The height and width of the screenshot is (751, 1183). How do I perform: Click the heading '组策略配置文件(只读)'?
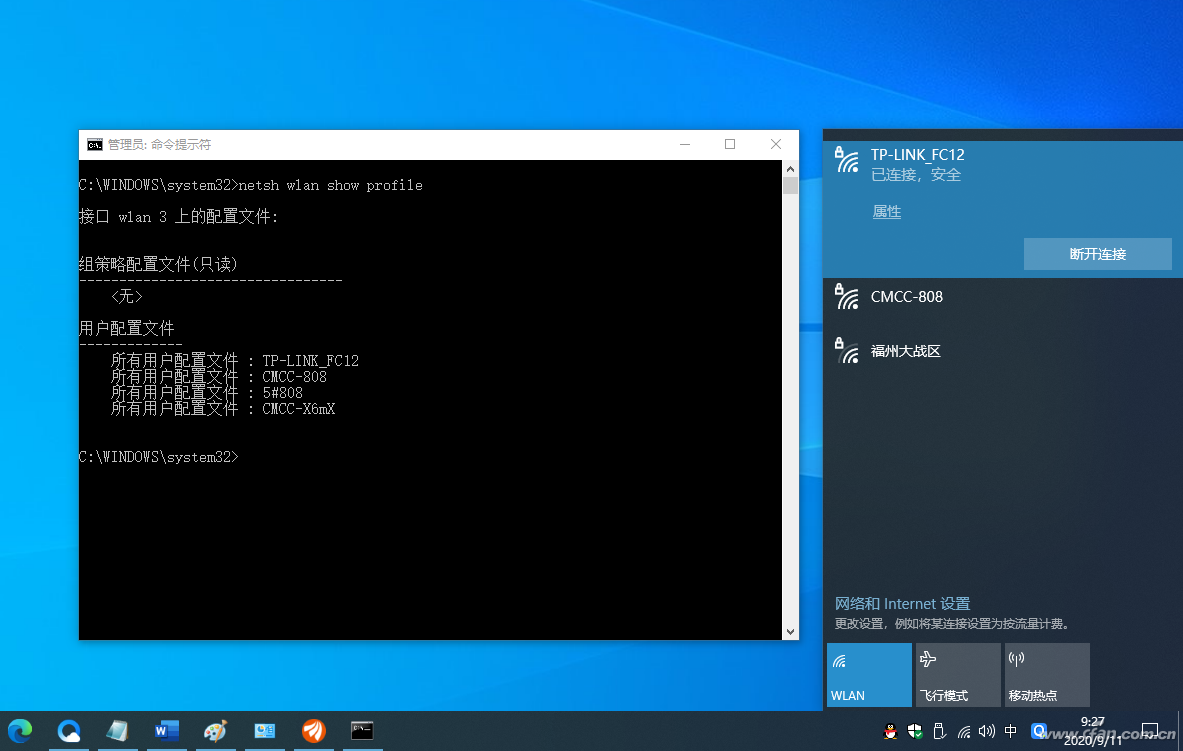158,264
